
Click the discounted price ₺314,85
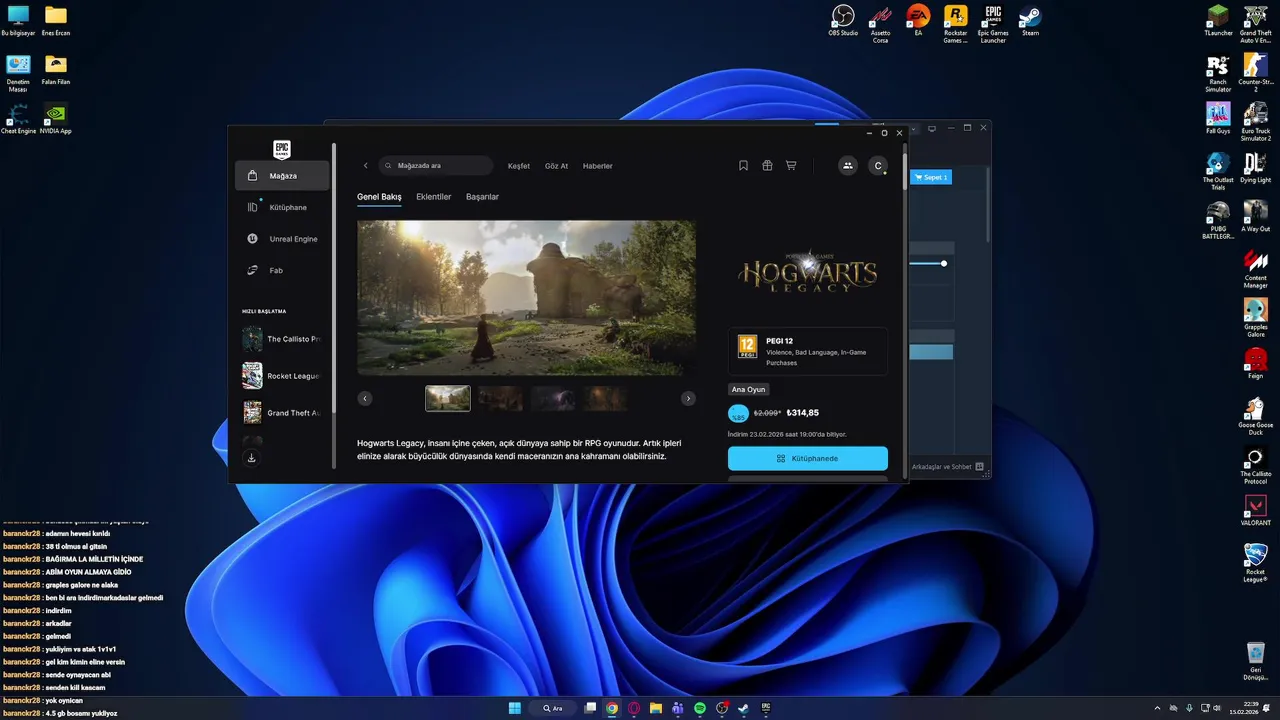(803, 413)
